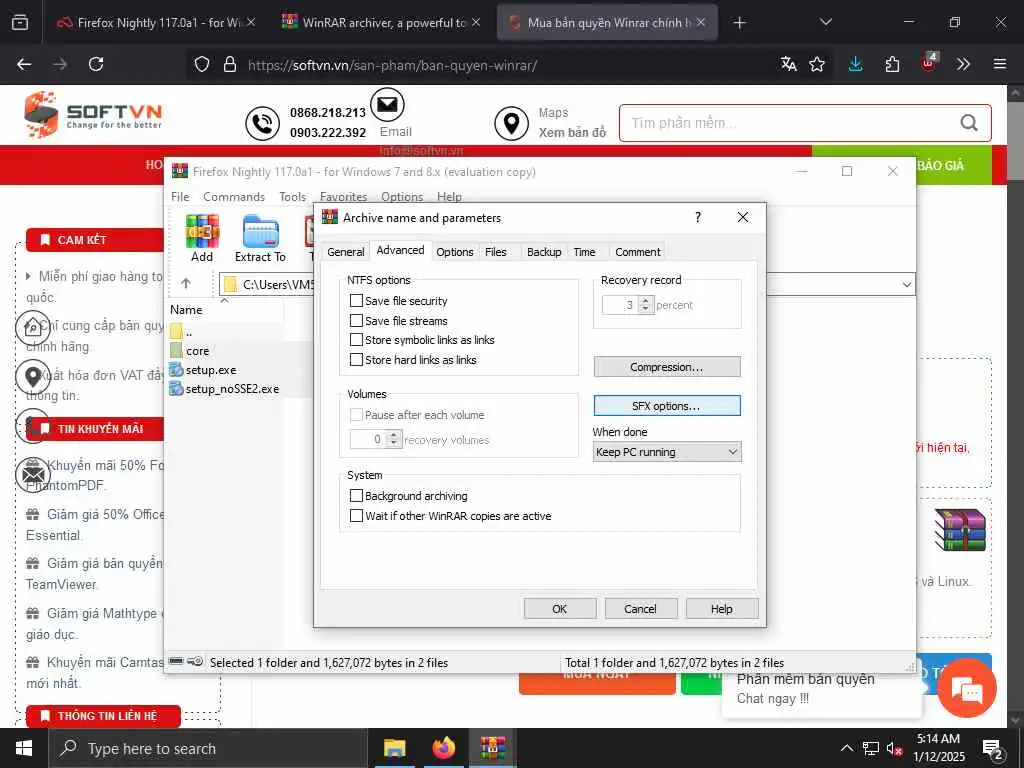Click the Firefox reload button
The height and width of the screenshot is (768, 1024).
(96, 64)
